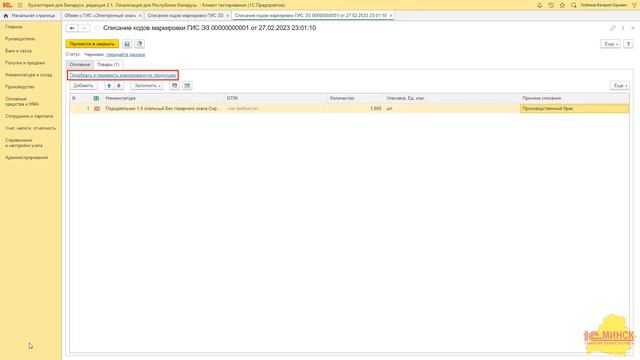640x360 pixels.
Task: Close the second Списание кодов маркировки tab
Action: (228, 16)
